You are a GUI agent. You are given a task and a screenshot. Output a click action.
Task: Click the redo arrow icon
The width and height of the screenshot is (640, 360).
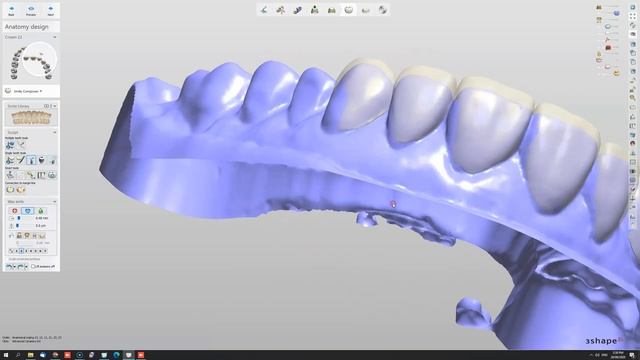tap(21, 267)
